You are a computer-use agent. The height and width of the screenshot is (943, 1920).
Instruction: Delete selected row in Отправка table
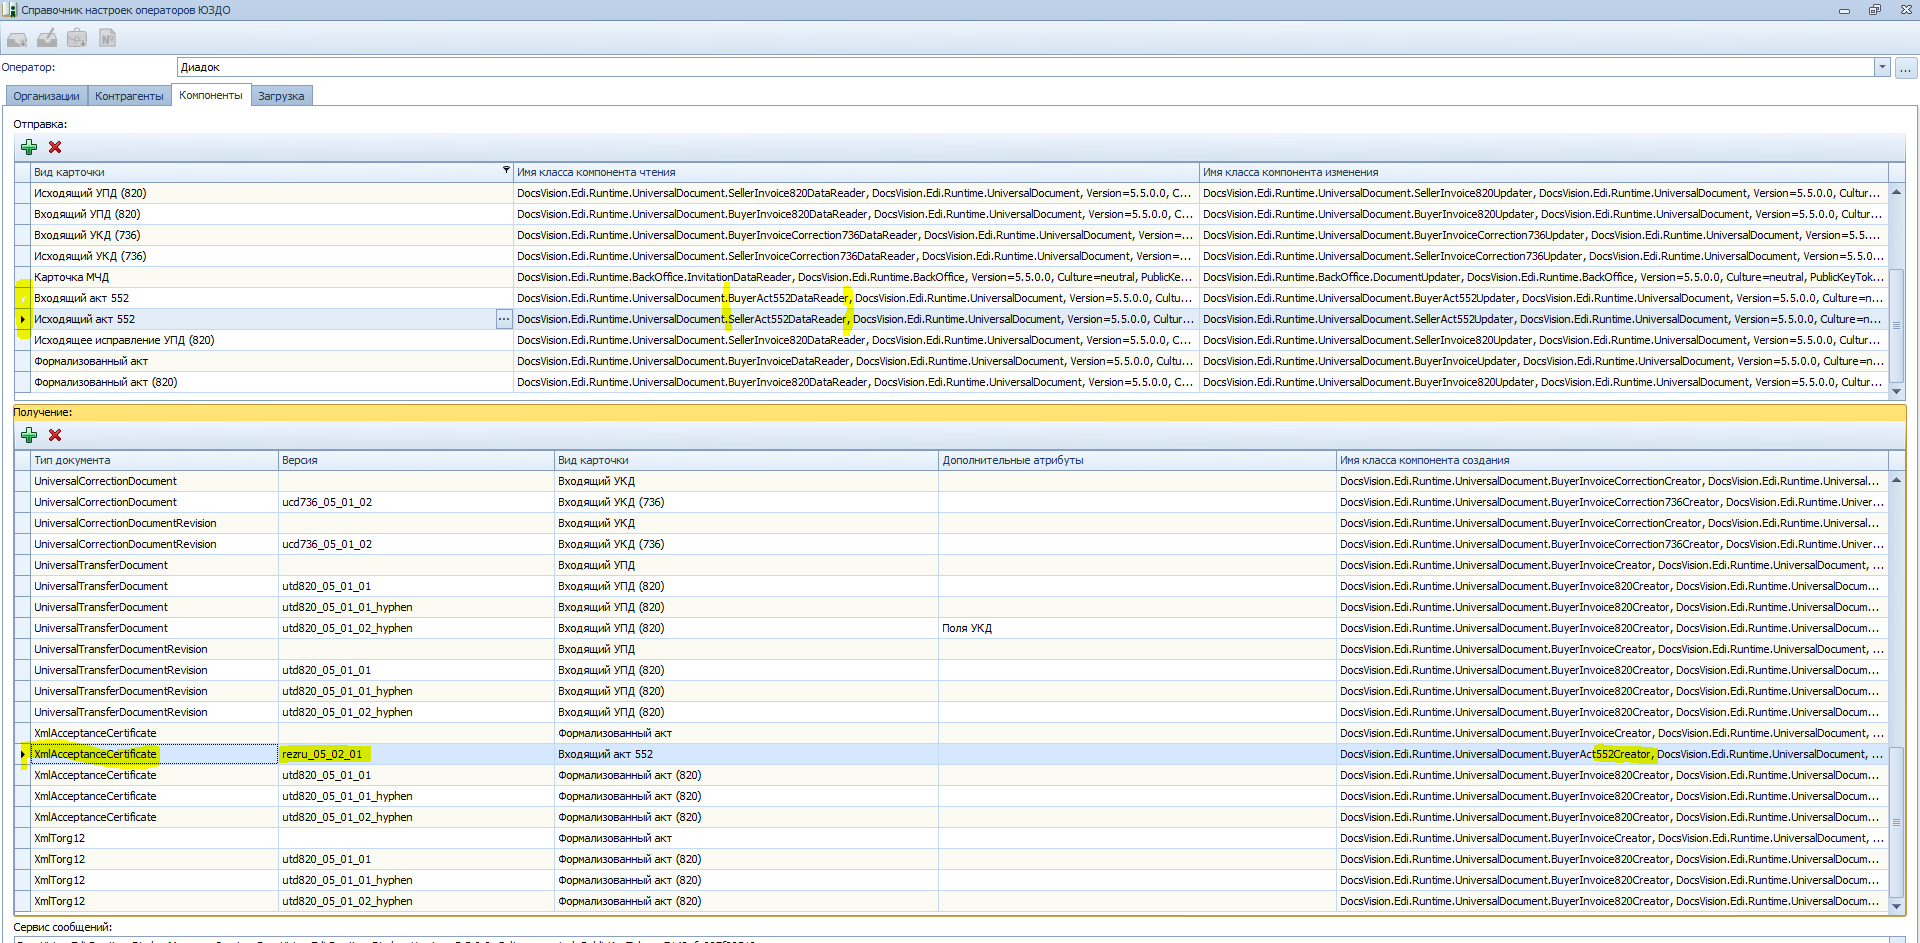(x=55, y=147)
